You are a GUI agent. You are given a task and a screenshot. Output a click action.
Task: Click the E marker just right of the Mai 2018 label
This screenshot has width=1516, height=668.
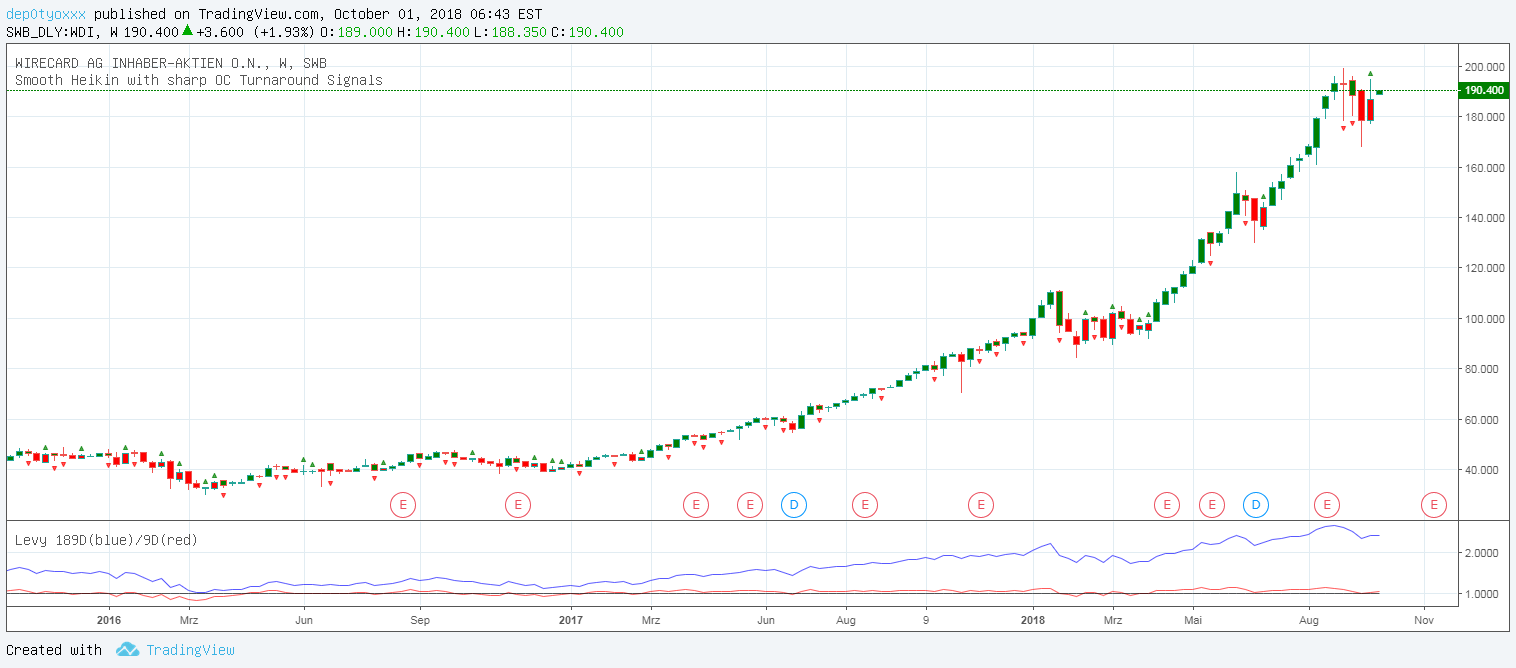[1212, 505]
